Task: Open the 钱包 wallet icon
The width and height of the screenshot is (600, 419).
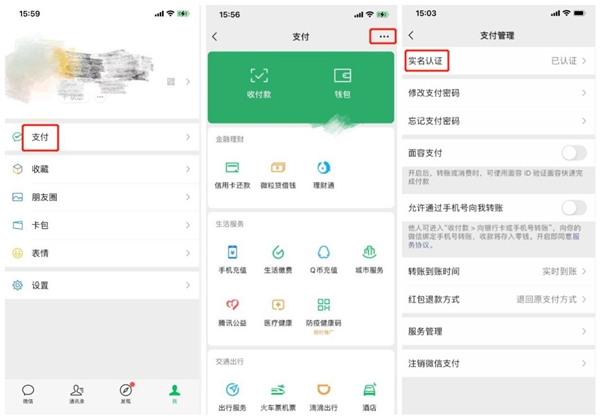Action: (x=341, y=82)
